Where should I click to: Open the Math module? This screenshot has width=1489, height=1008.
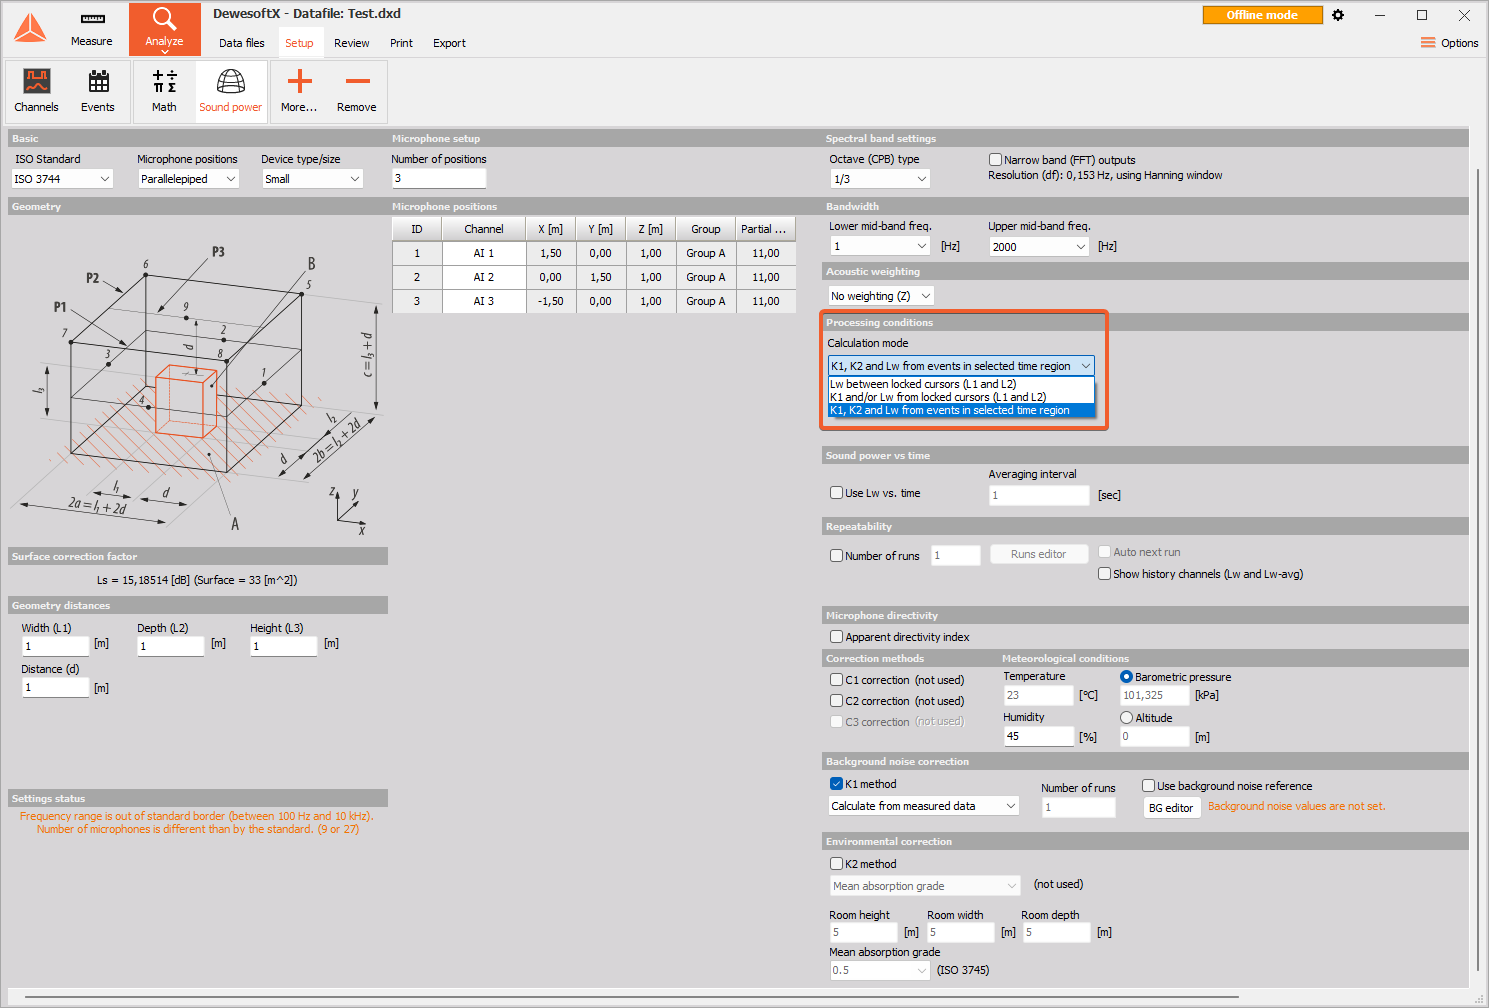(164, 91)
